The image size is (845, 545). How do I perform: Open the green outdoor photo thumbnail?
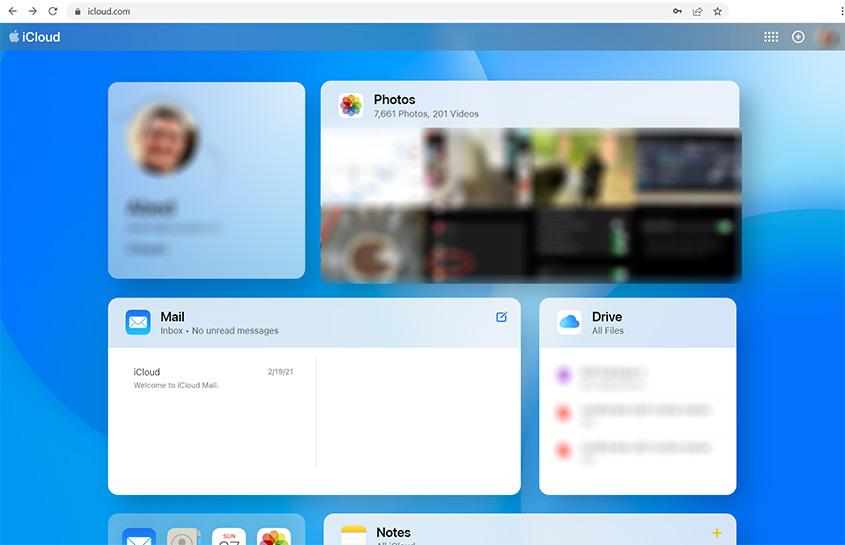click(583, 167)
